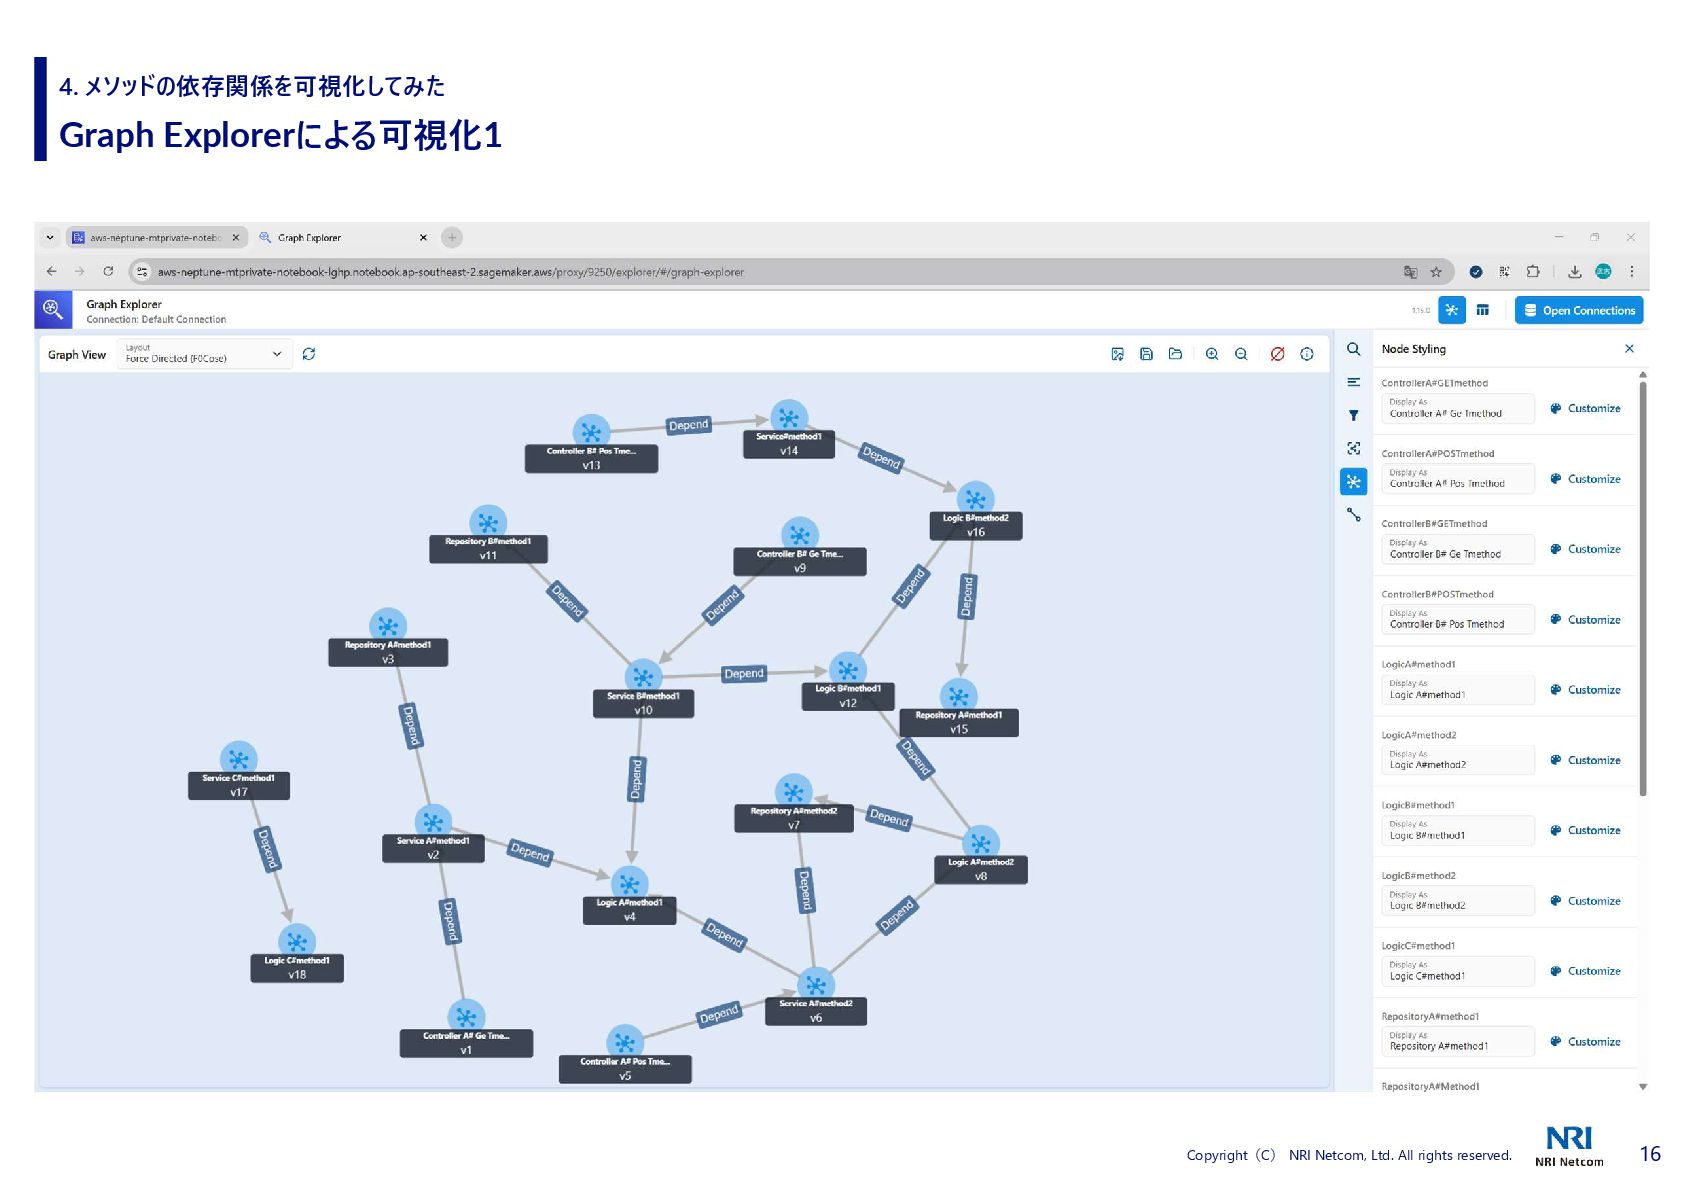The width and height of the screenshot is (1684, 1191).
Task: Customize ControllerA#GETmethod node style
Action: click(x=1585, y=408)
